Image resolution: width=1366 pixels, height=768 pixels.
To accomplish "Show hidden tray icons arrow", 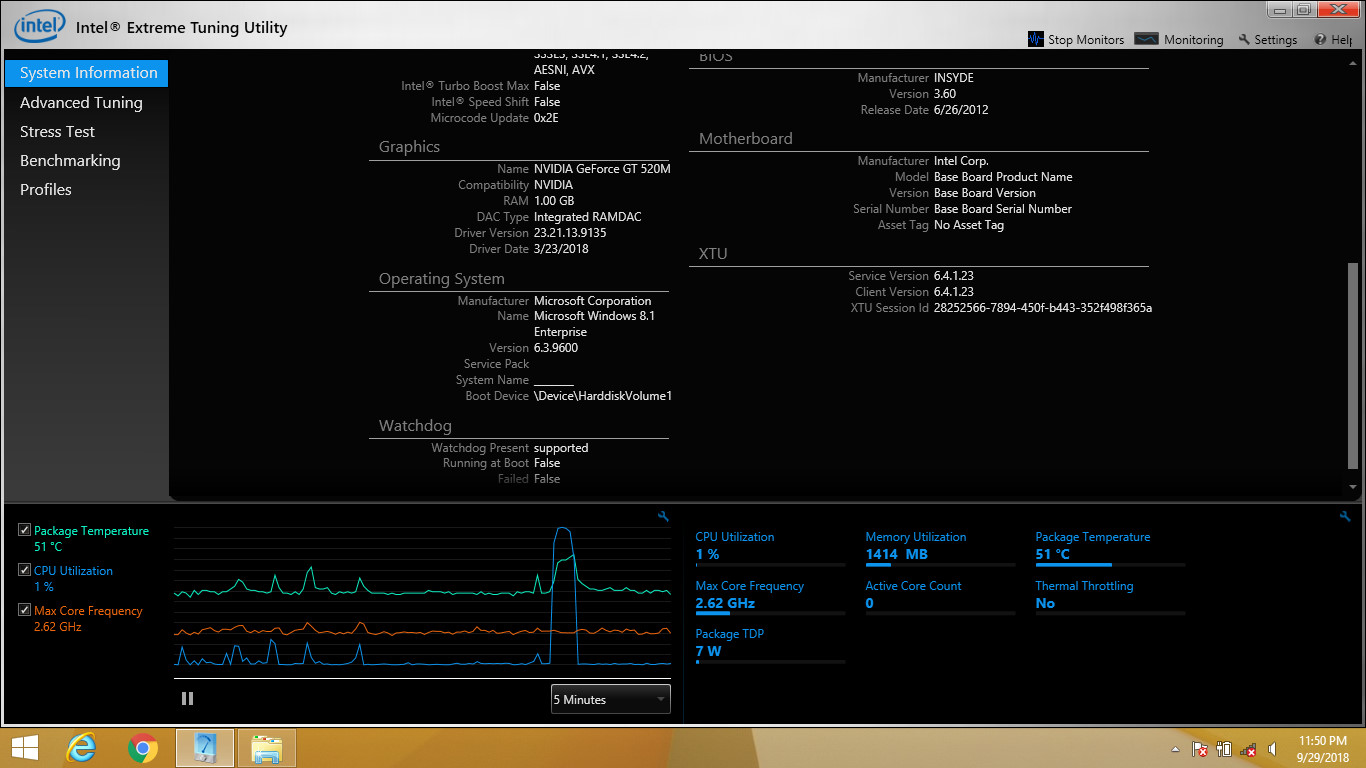I will (1176, 749).
